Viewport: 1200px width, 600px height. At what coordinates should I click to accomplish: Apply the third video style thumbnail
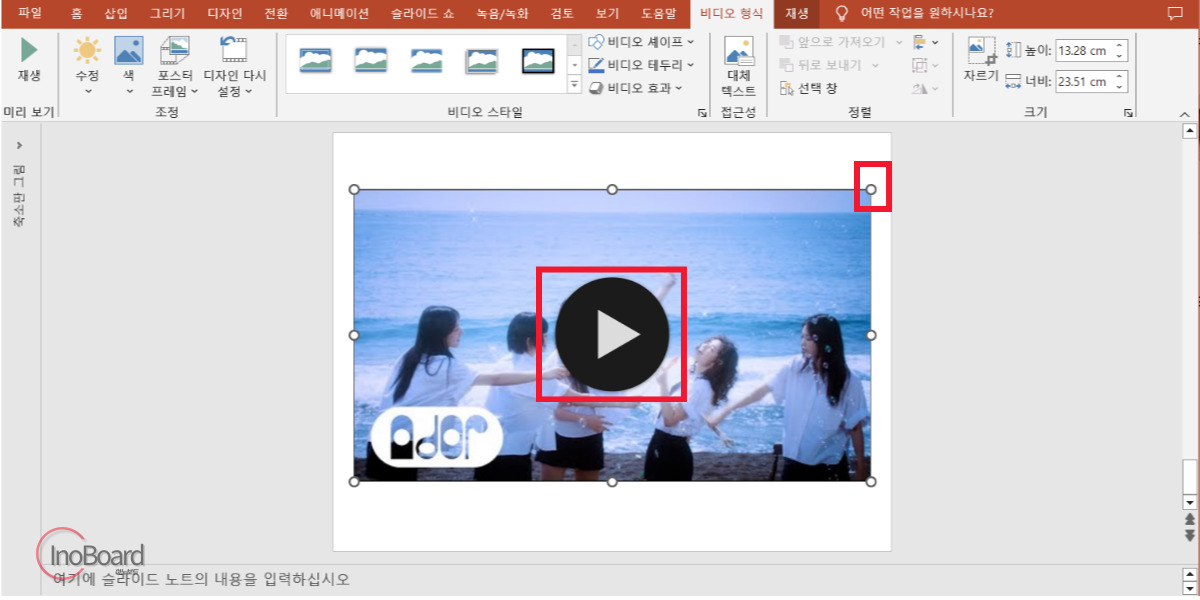(426, 61)
